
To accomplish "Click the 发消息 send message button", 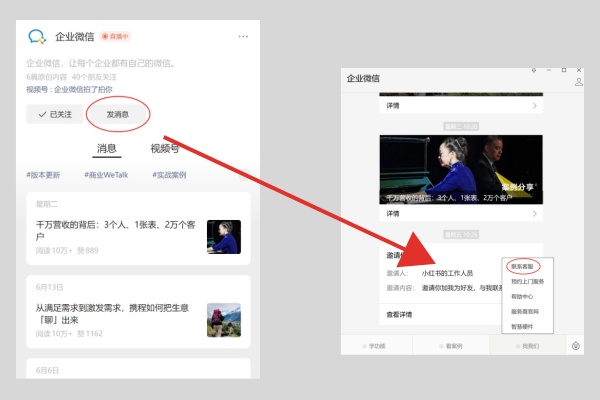I will pyautogui.click(x=118, y=114).
